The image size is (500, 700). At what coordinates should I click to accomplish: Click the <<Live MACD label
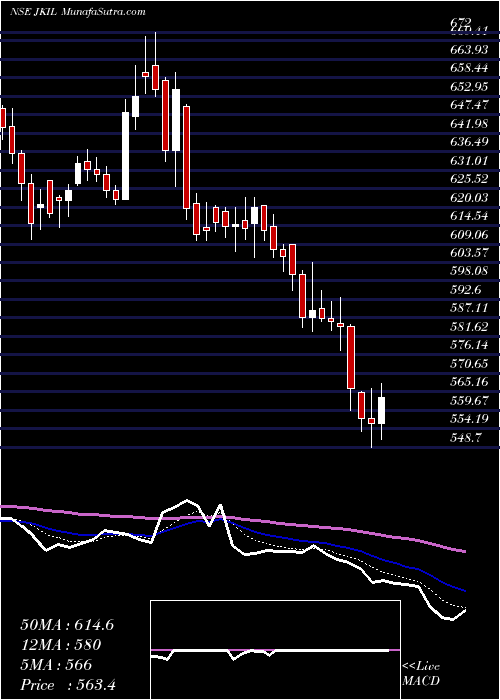[x=421, y=674]
